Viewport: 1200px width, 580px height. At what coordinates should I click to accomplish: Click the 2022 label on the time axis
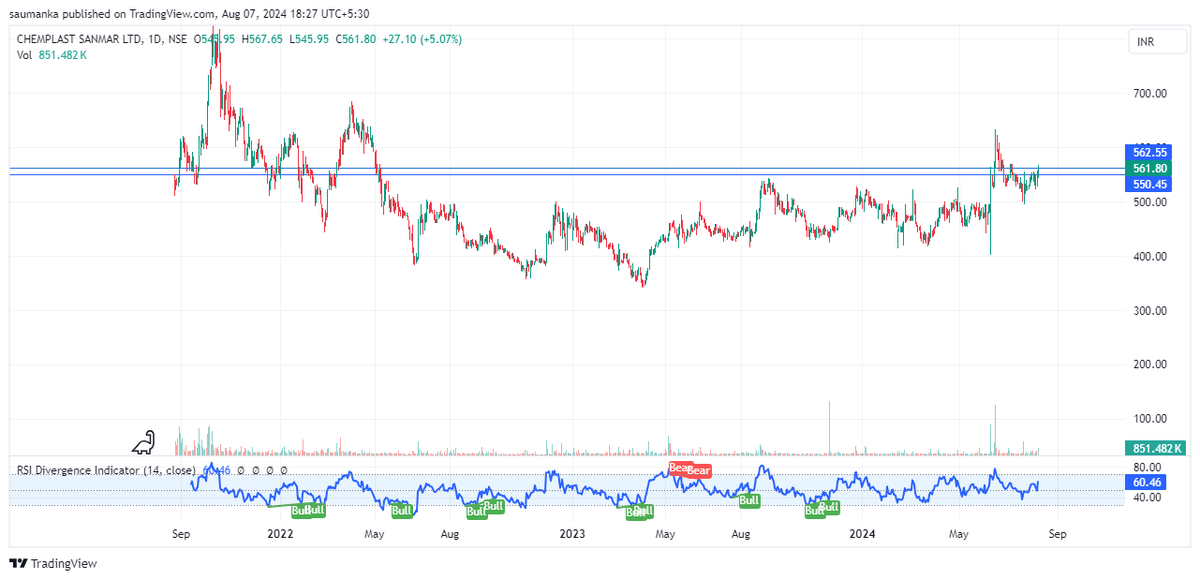(280, 534)
